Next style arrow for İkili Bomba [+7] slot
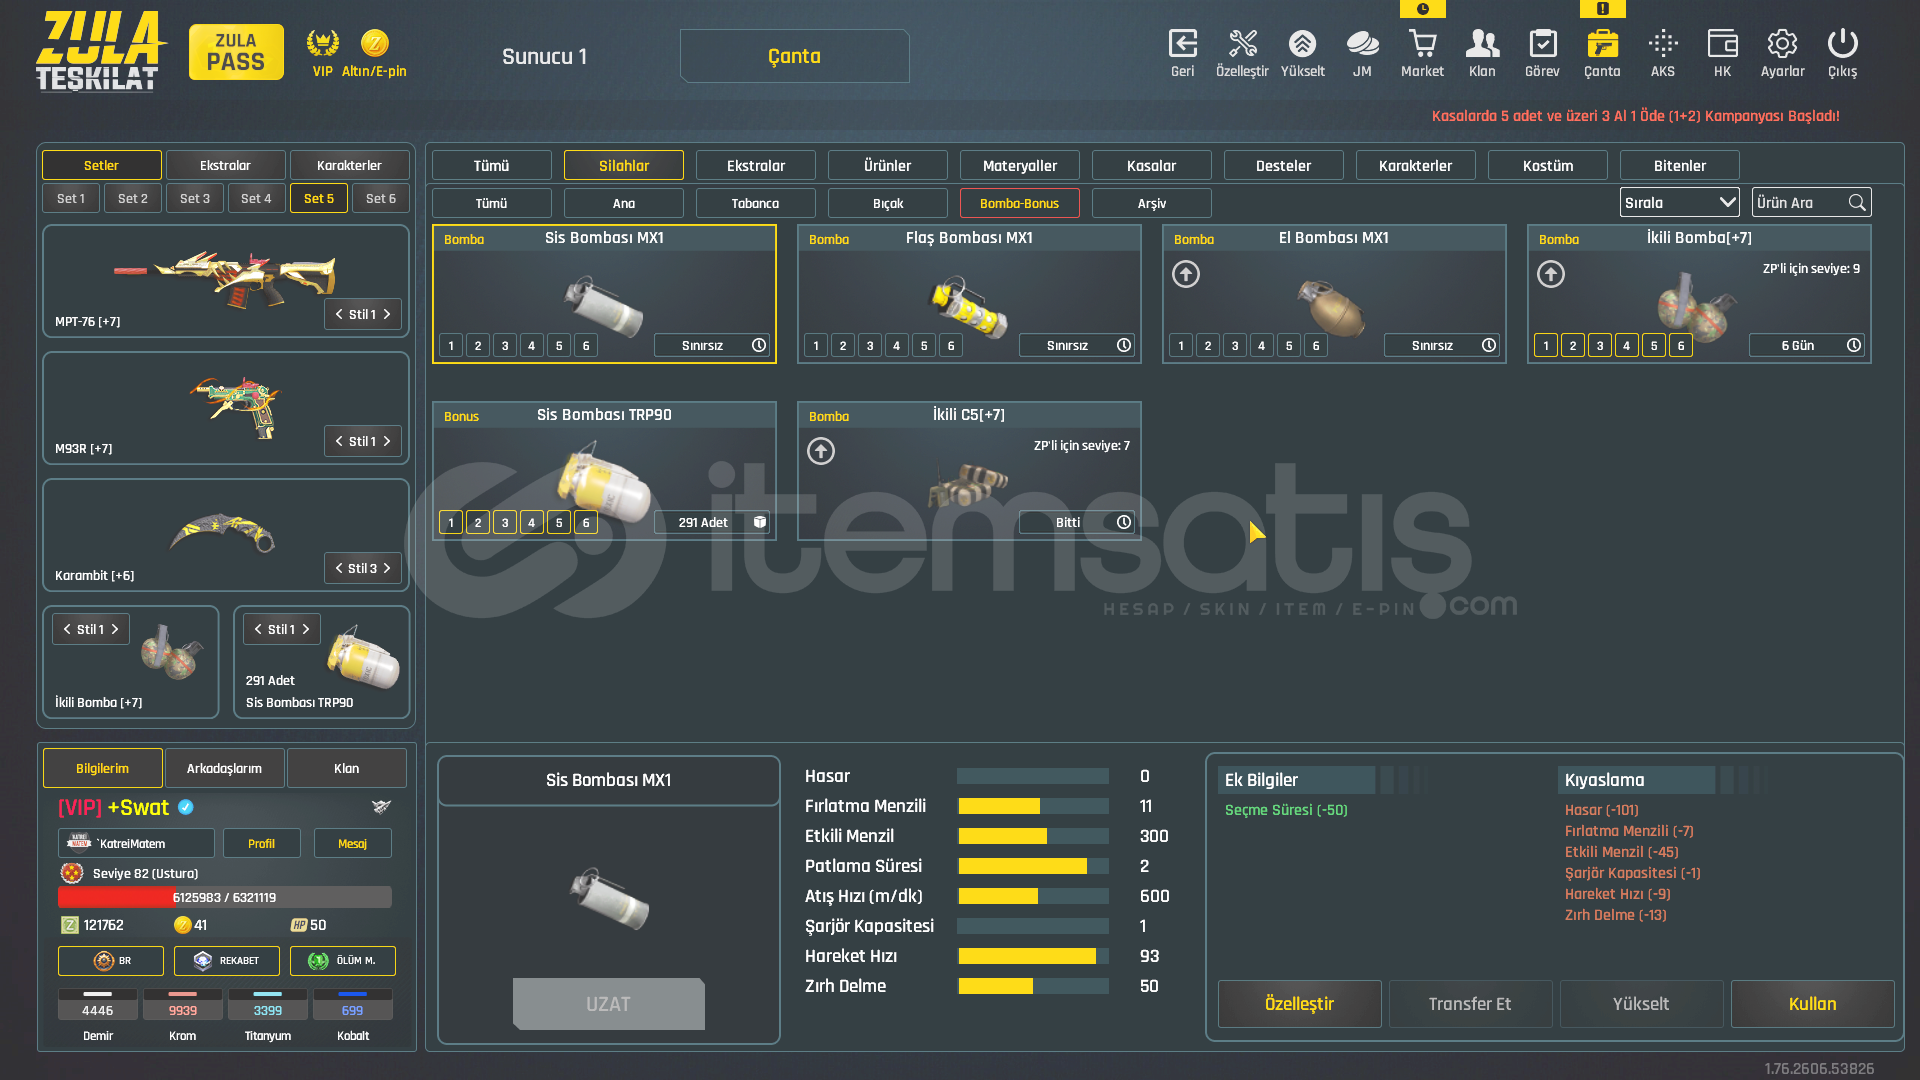The image size is (1920, 1080). click(115, 629)
